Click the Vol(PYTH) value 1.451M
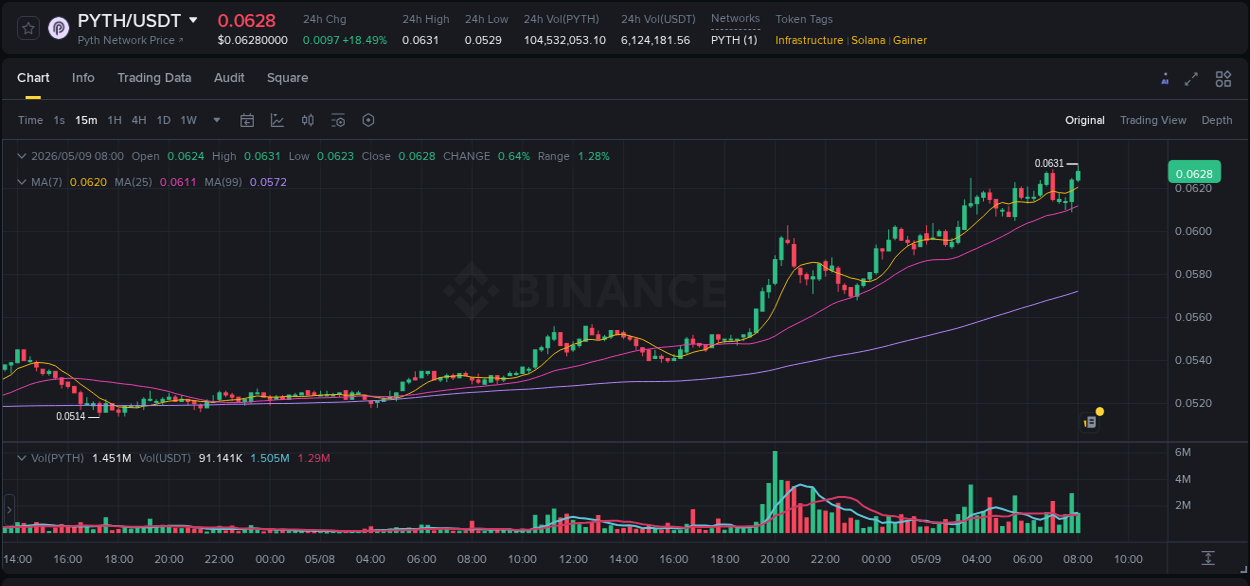Image resolution: width=1250 pixels, height=586 pixels. tap(111, 457)
